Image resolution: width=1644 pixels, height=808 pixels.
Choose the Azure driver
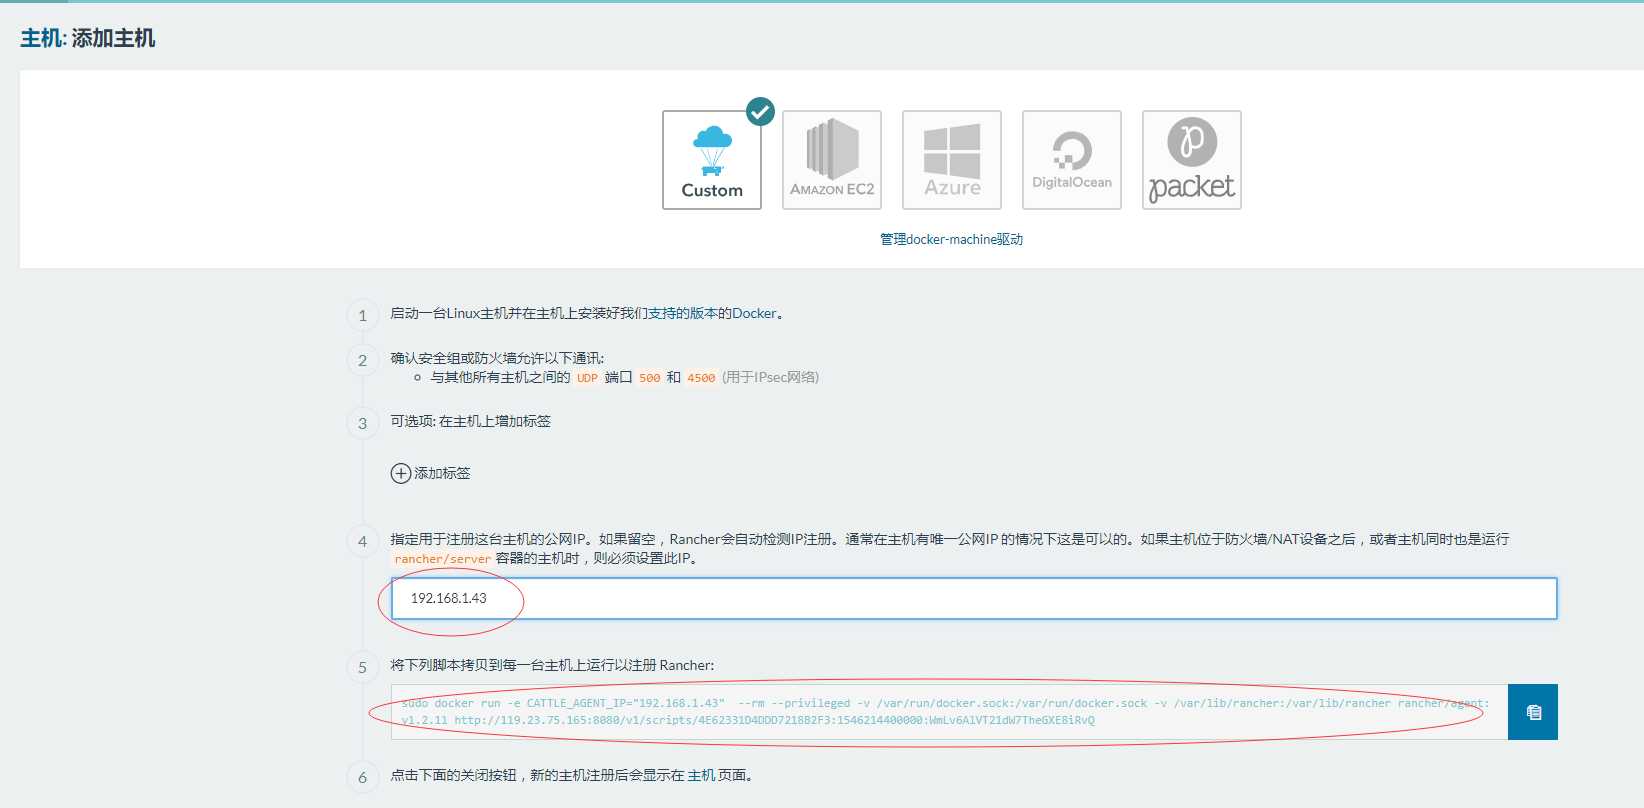pos(952,160)
